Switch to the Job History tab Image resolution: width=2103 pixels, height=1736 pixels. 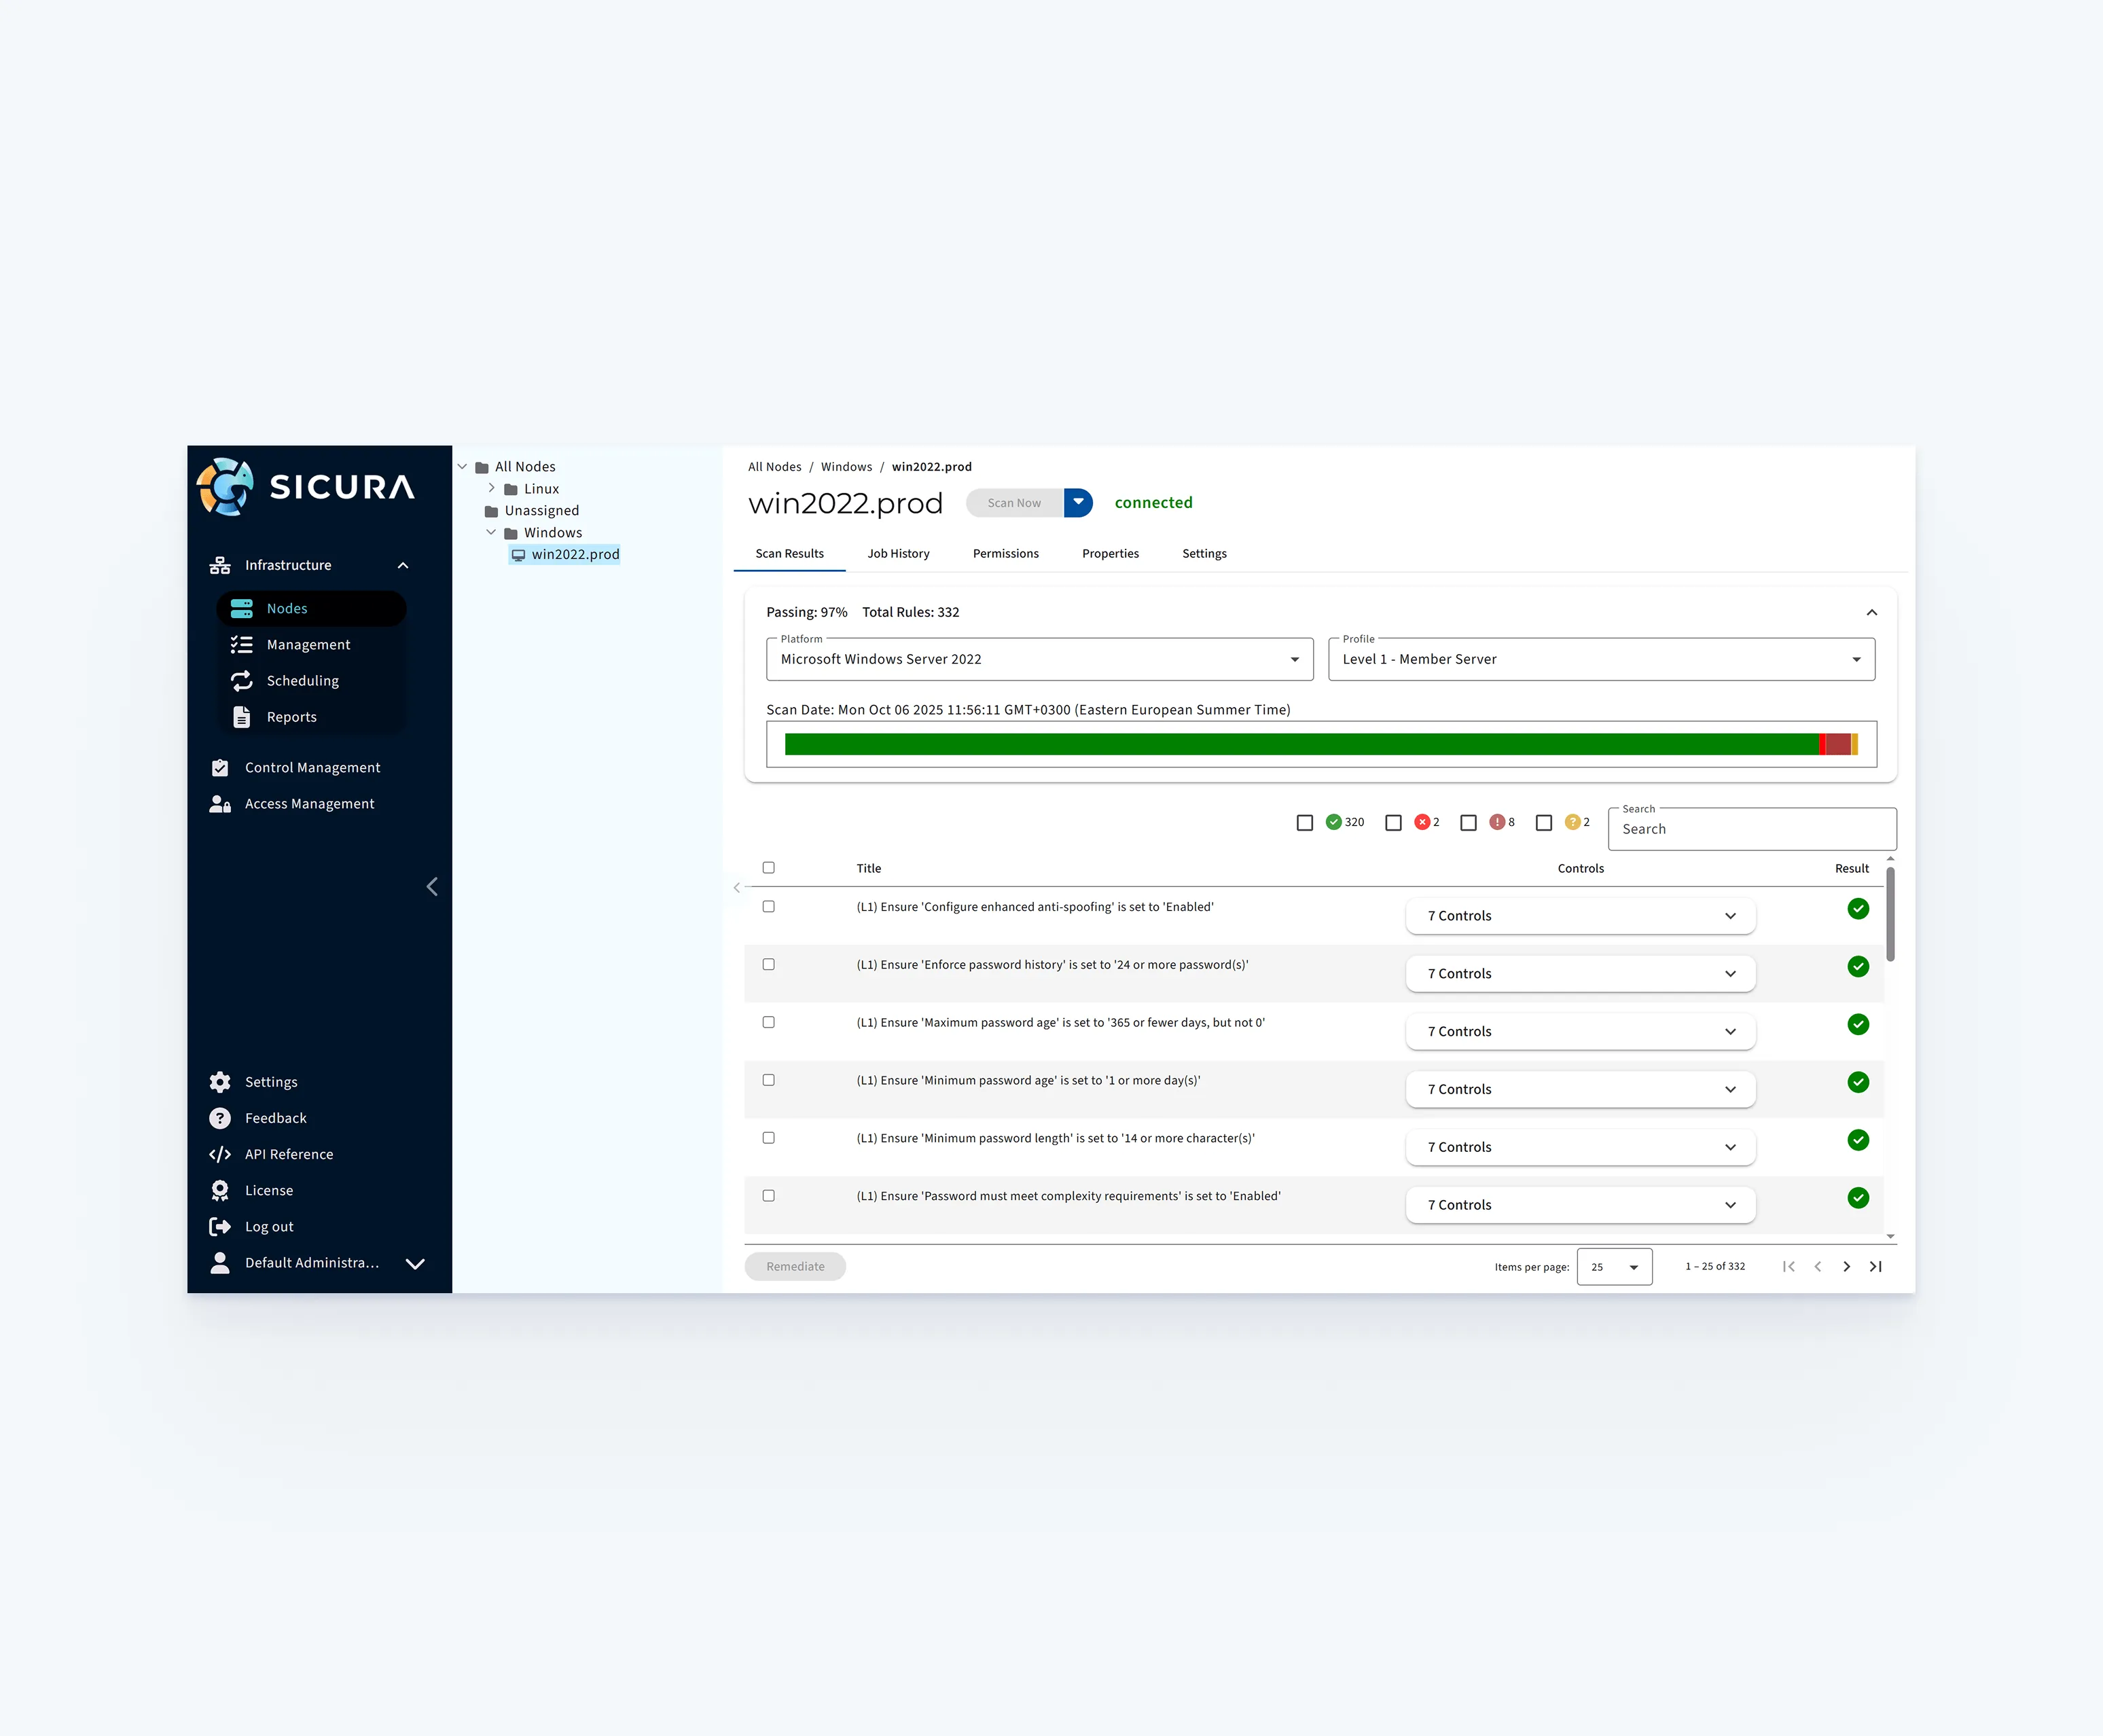[x=898, y=554]
